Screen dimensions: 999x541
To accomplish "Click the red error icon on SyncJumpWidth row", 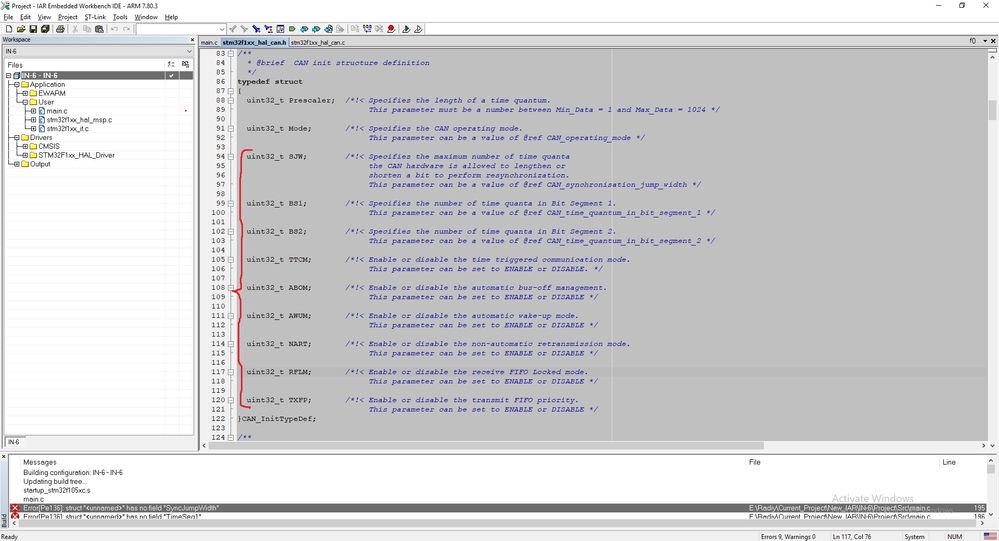I will click(x=14, y=508).
